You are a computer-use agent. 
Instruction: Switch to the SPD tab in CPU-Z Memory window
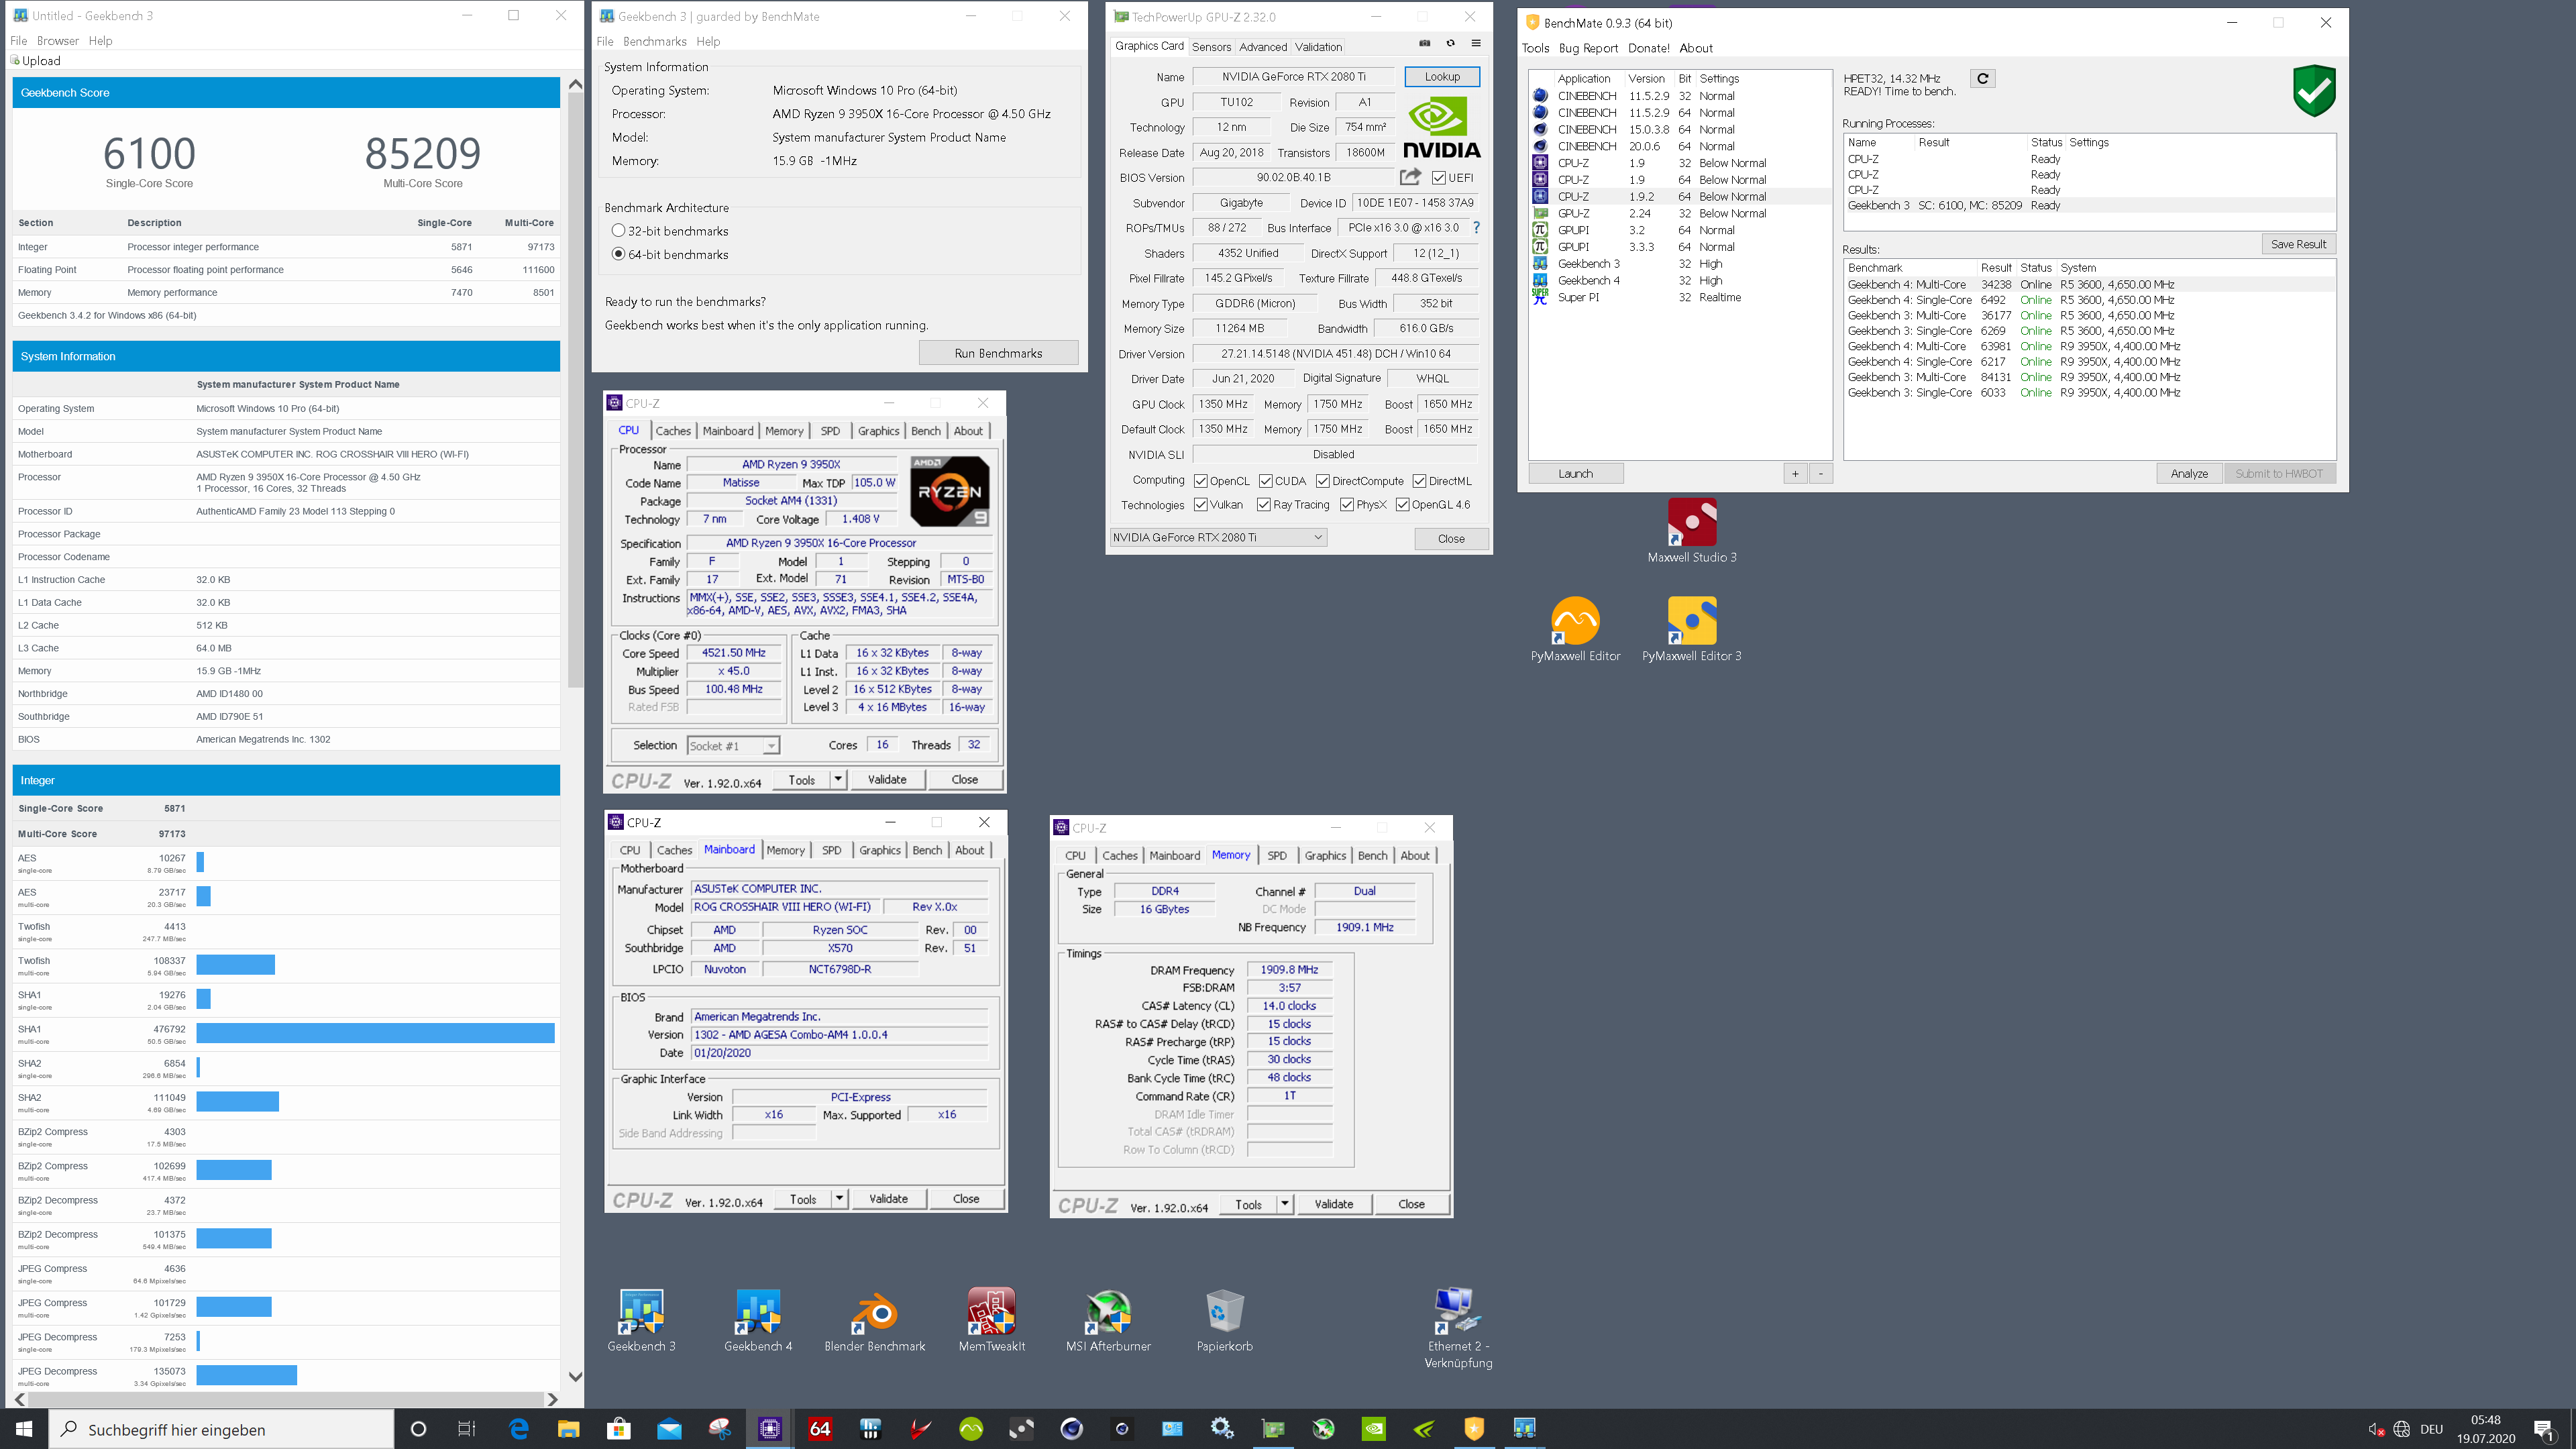click(x=1277, y=856)
